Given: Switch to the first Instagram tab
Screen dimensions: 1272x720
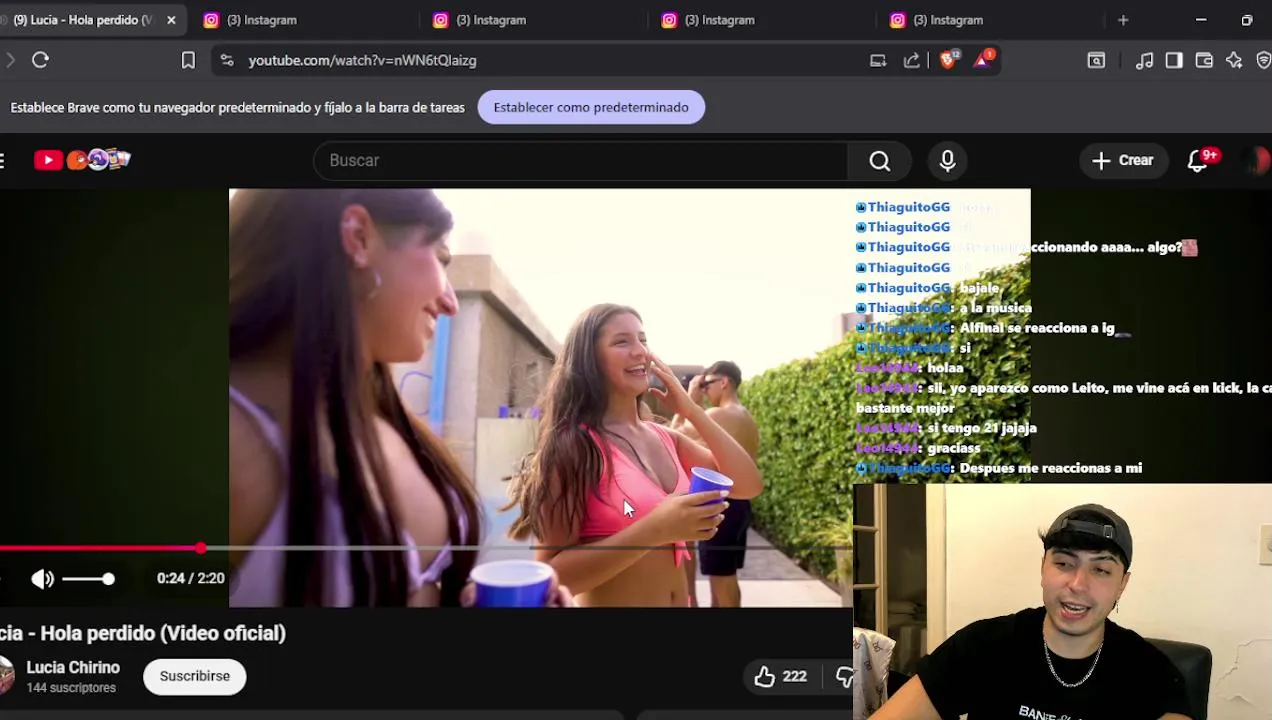Looking at the screenshot, I should 262,20.
